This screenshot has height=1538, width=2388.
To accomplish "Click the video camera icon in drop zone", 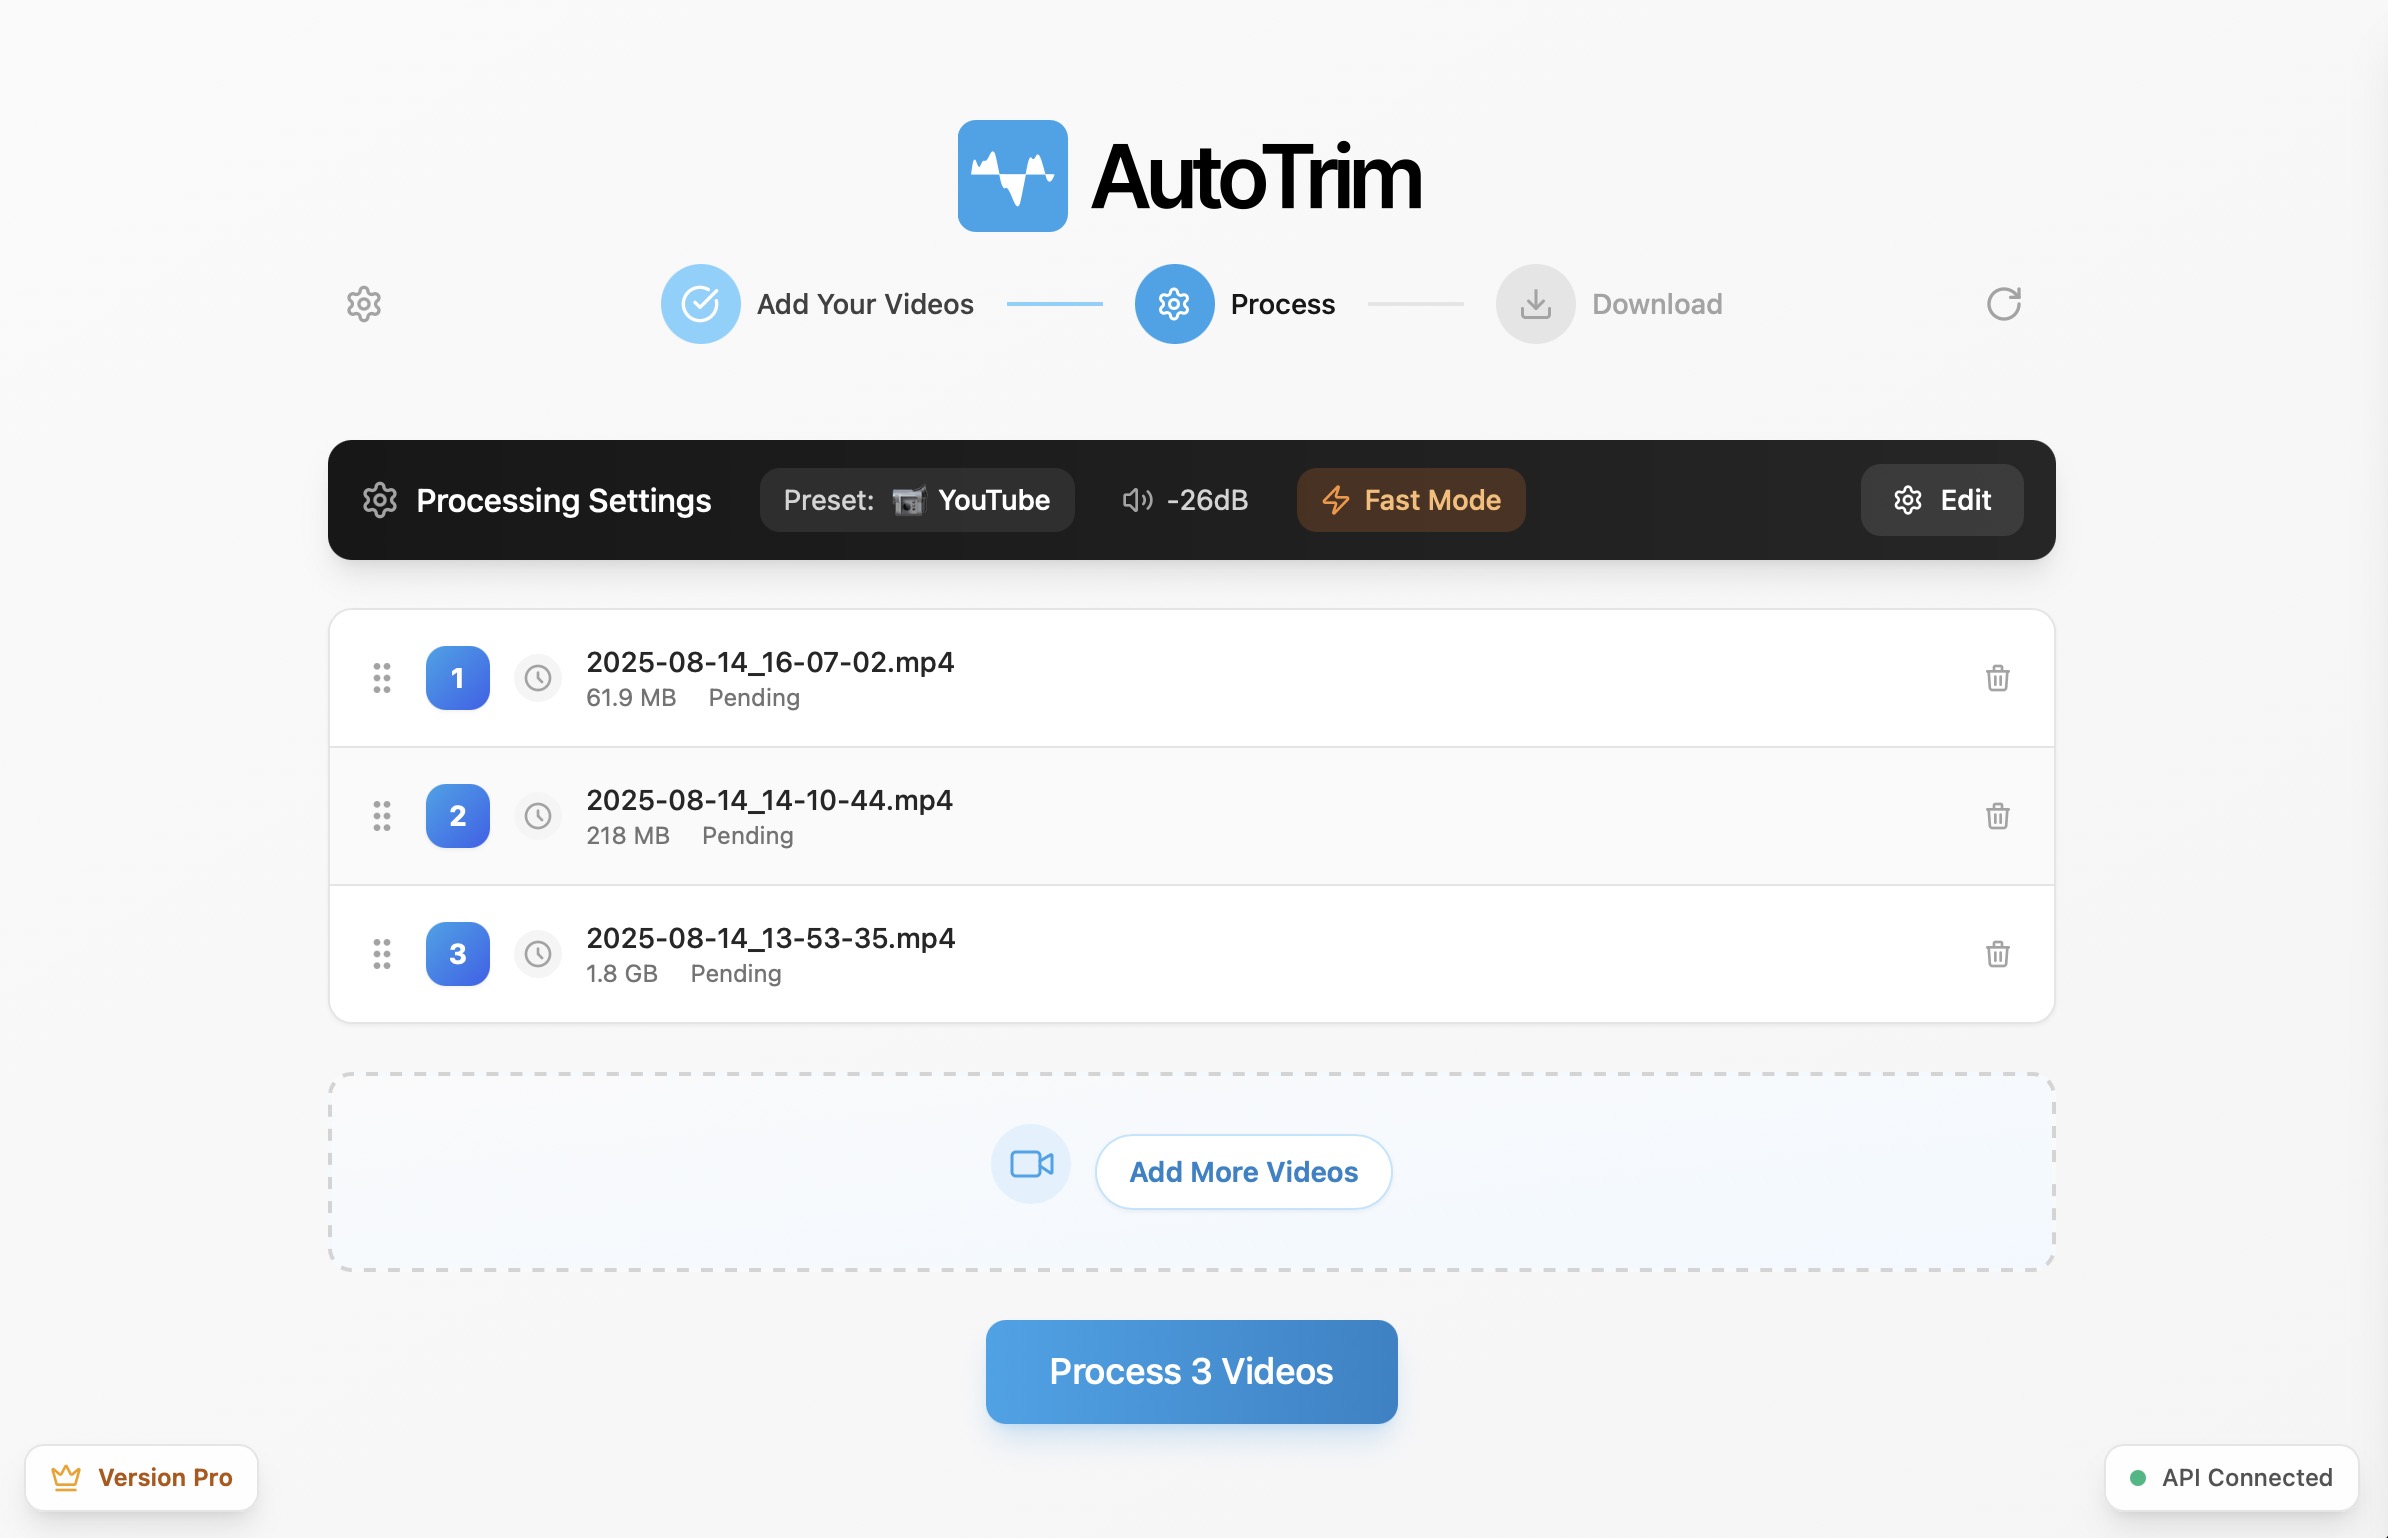I will tap(1031, 1164).
